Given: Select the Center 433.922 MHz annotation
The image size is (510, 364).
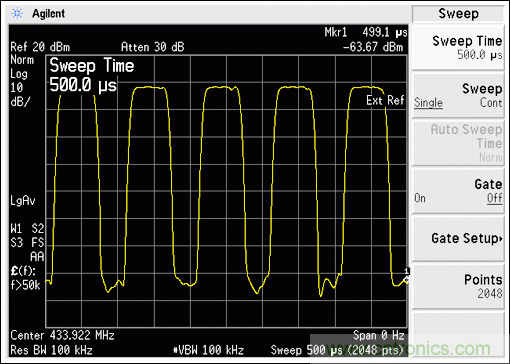Looking at the screenshot, I should tap(62, 335).
